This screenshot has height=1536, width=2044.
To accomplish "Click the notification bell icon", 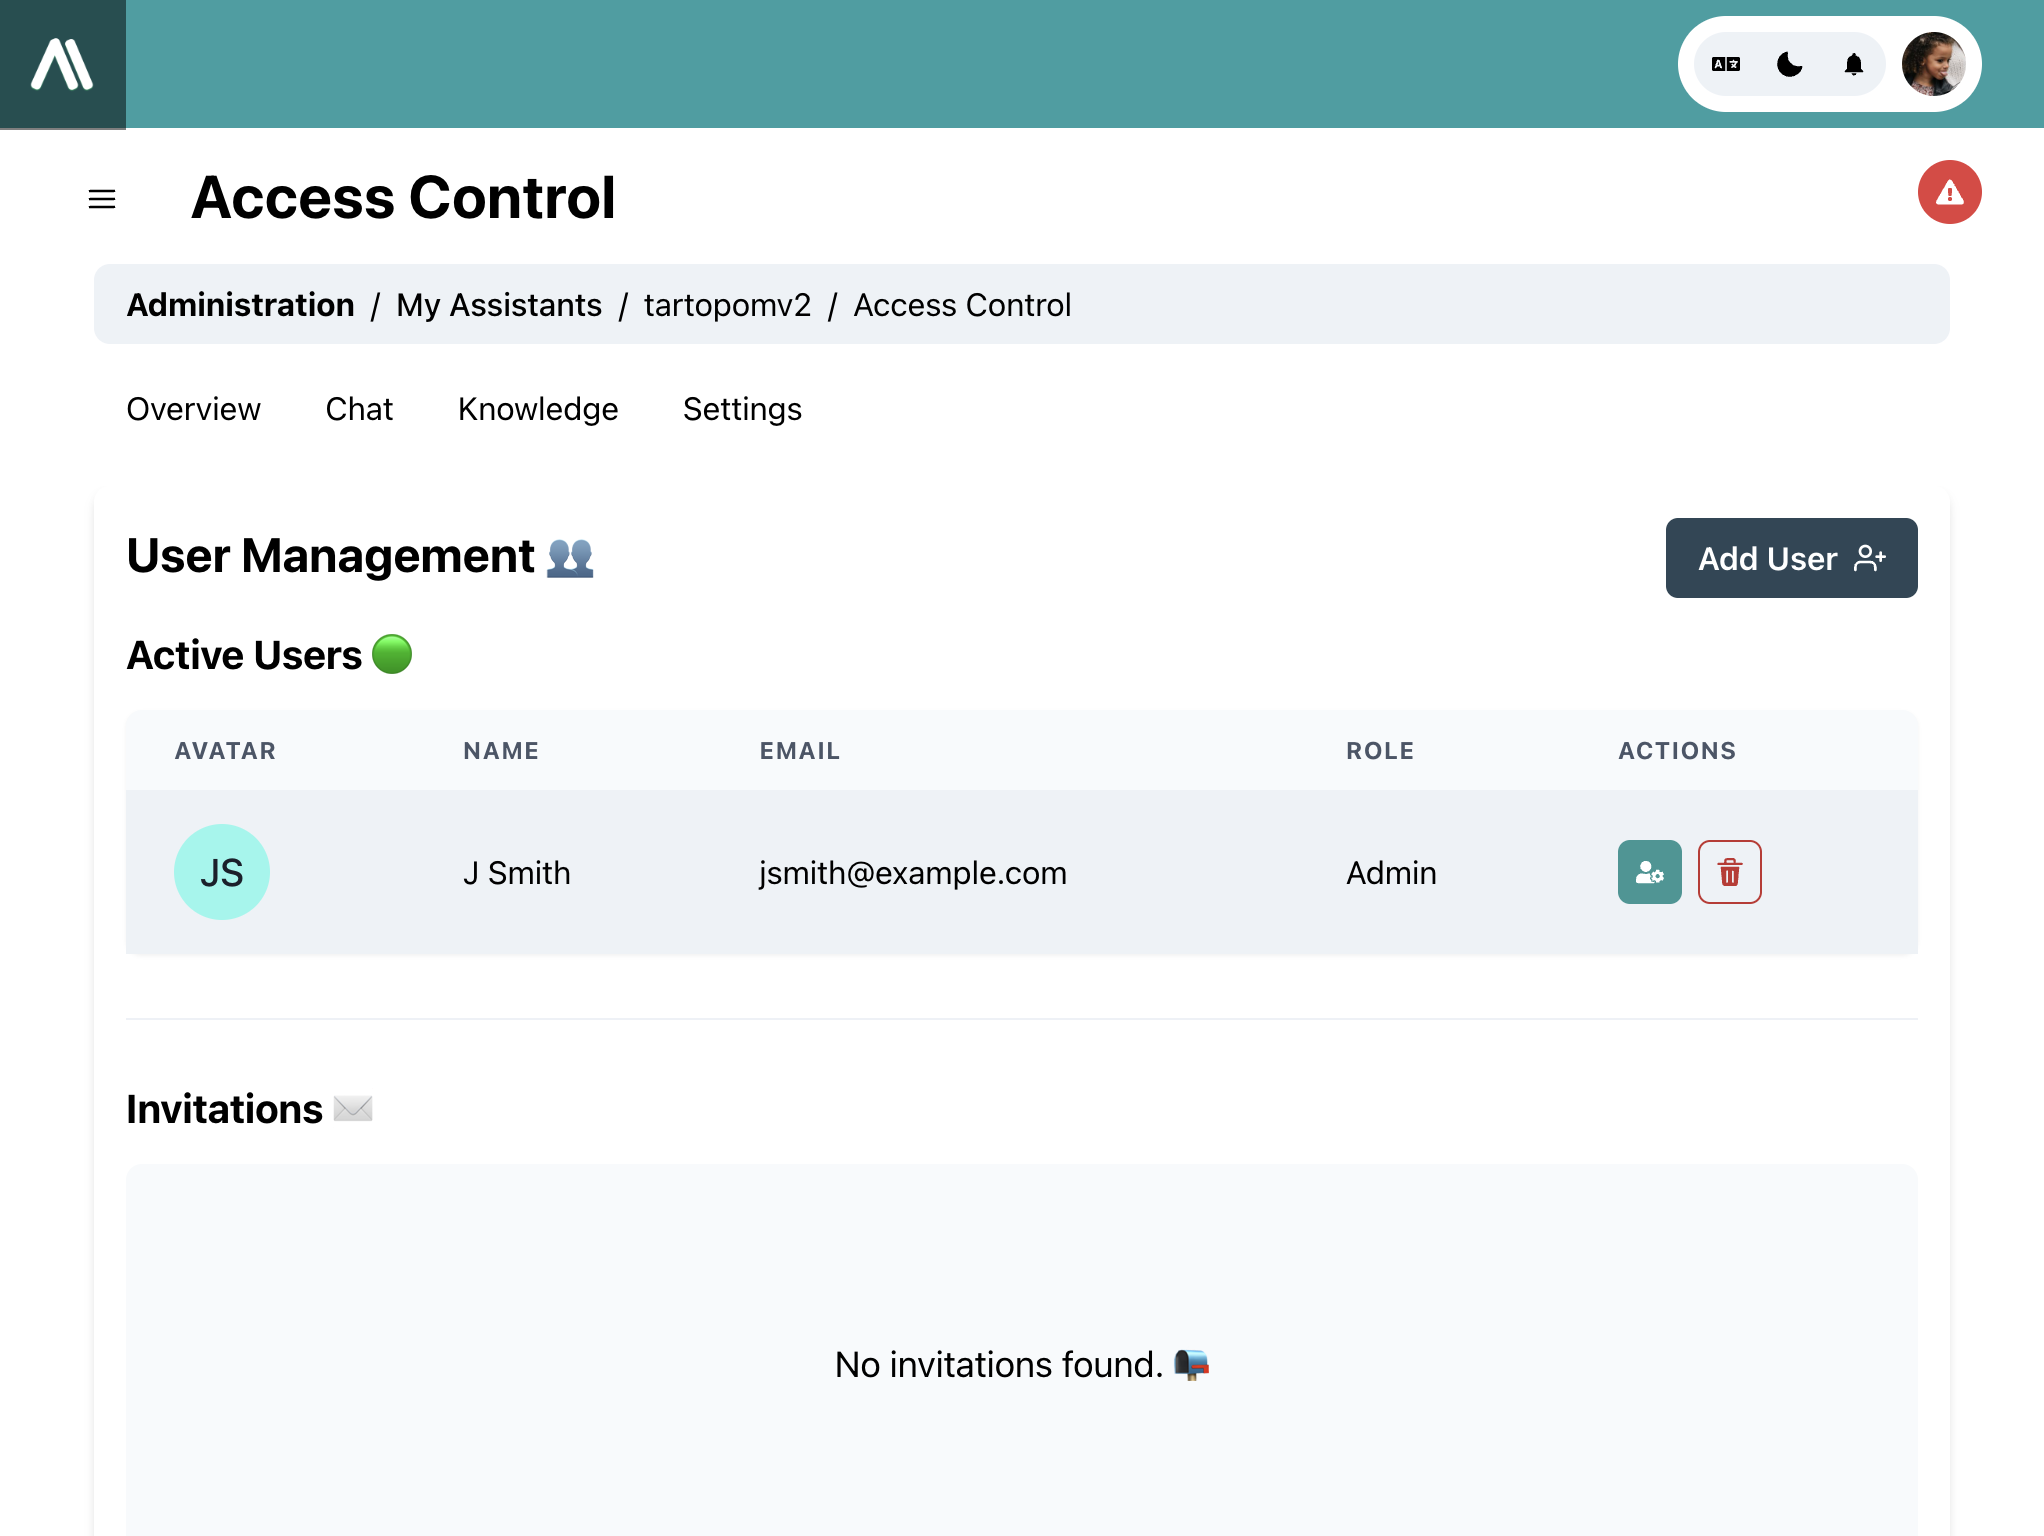I will (x=1855, y=65).
